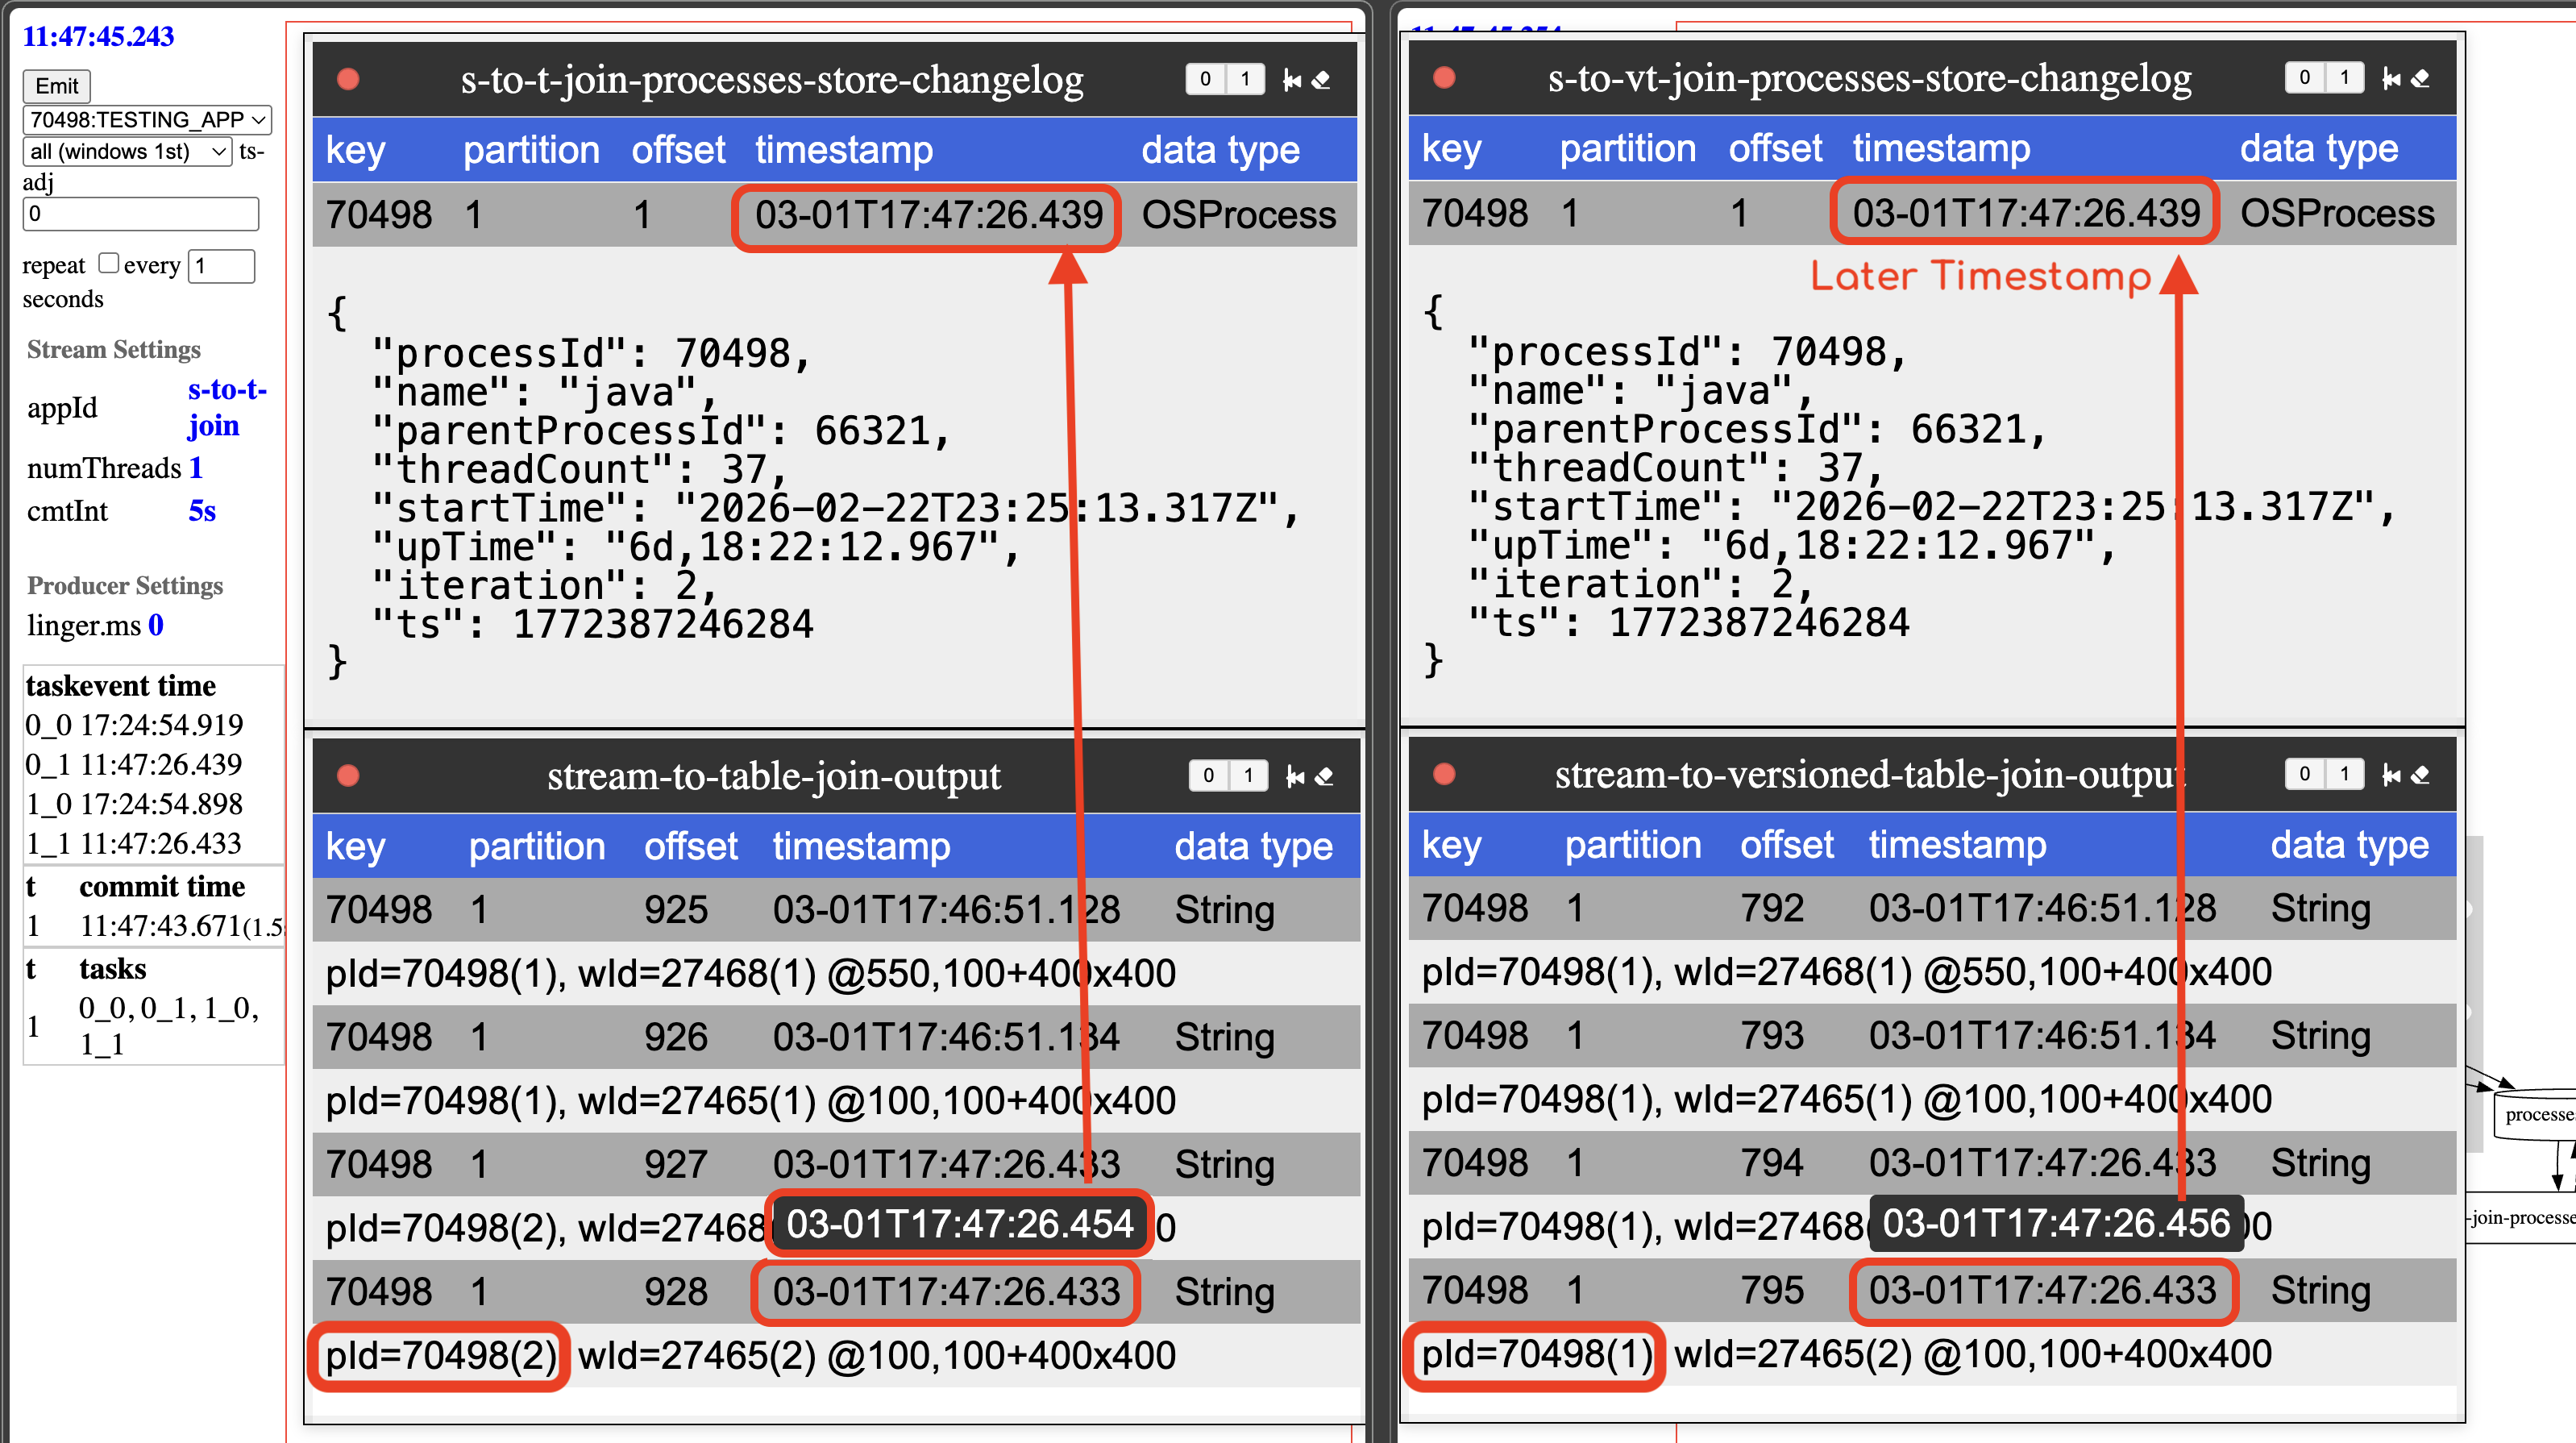The height and width of the screenshot is (1443, 2576).
Task: Select partition 0 on stream-to-versioned-table-join-output
Action: pyautogui.click(x=2305, y=774)
